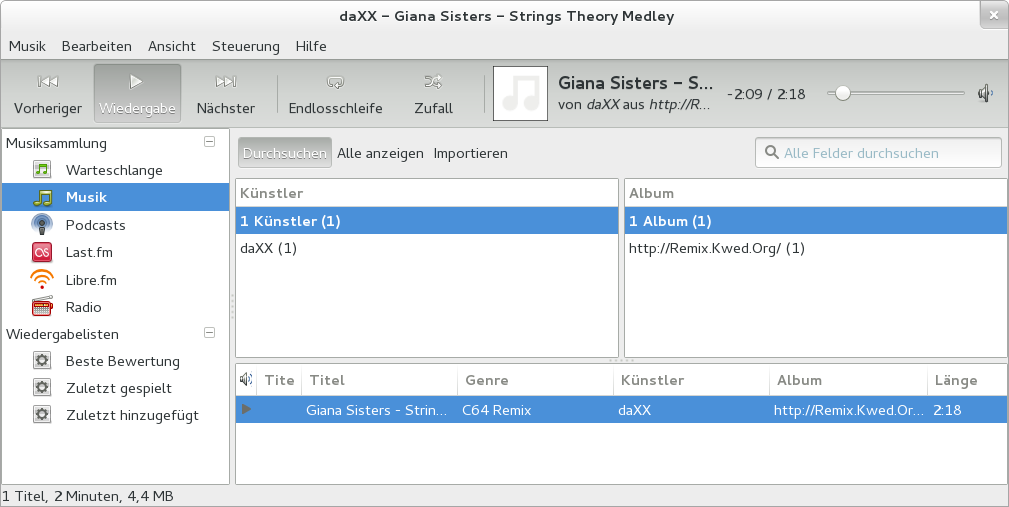The height and width of the screenshot is (507, 1009).
Task: Open Warteschlange queue in sidebar
Action: tap(113, 170)
